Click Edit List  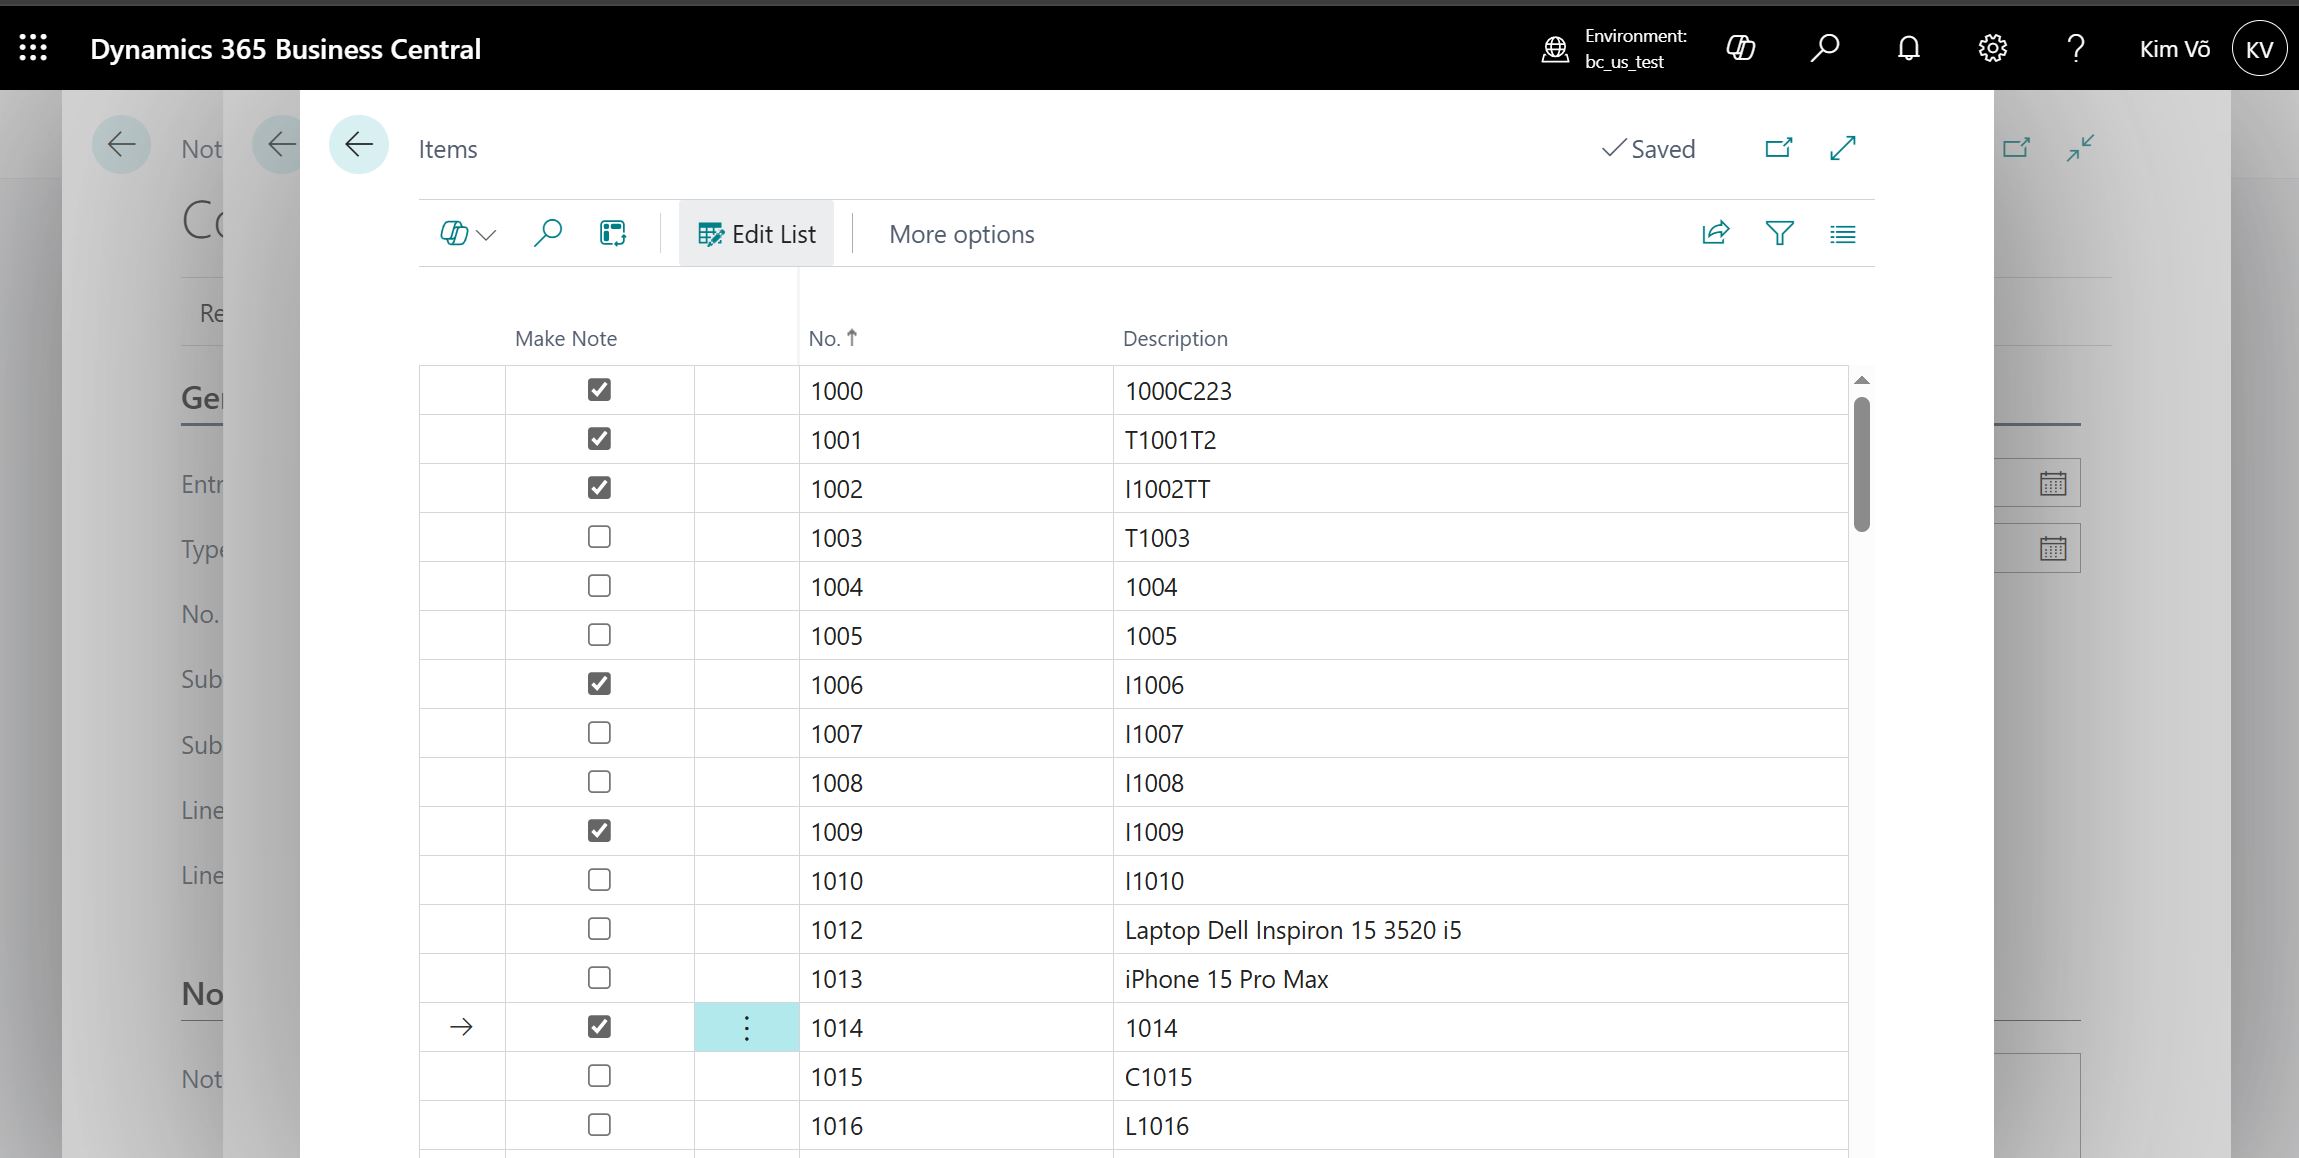(756, 234)
